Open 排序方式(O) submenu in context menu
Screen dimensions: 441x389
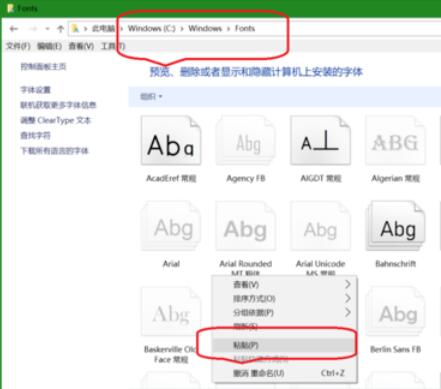(x=284, y=298)
